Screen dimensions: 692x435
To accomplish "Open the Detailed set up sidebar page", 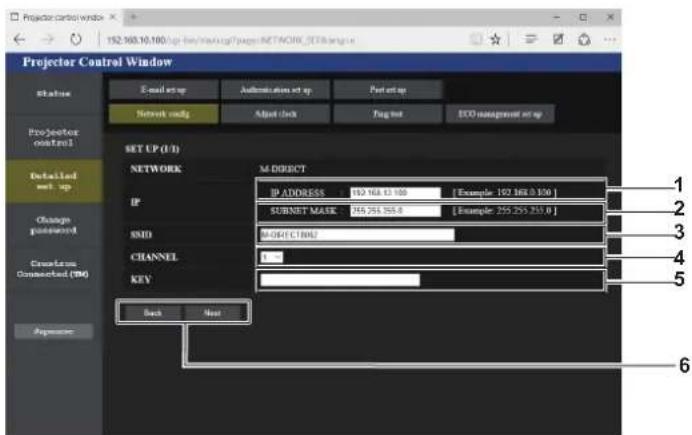I will pyautogui.click(x=54, y=181).
